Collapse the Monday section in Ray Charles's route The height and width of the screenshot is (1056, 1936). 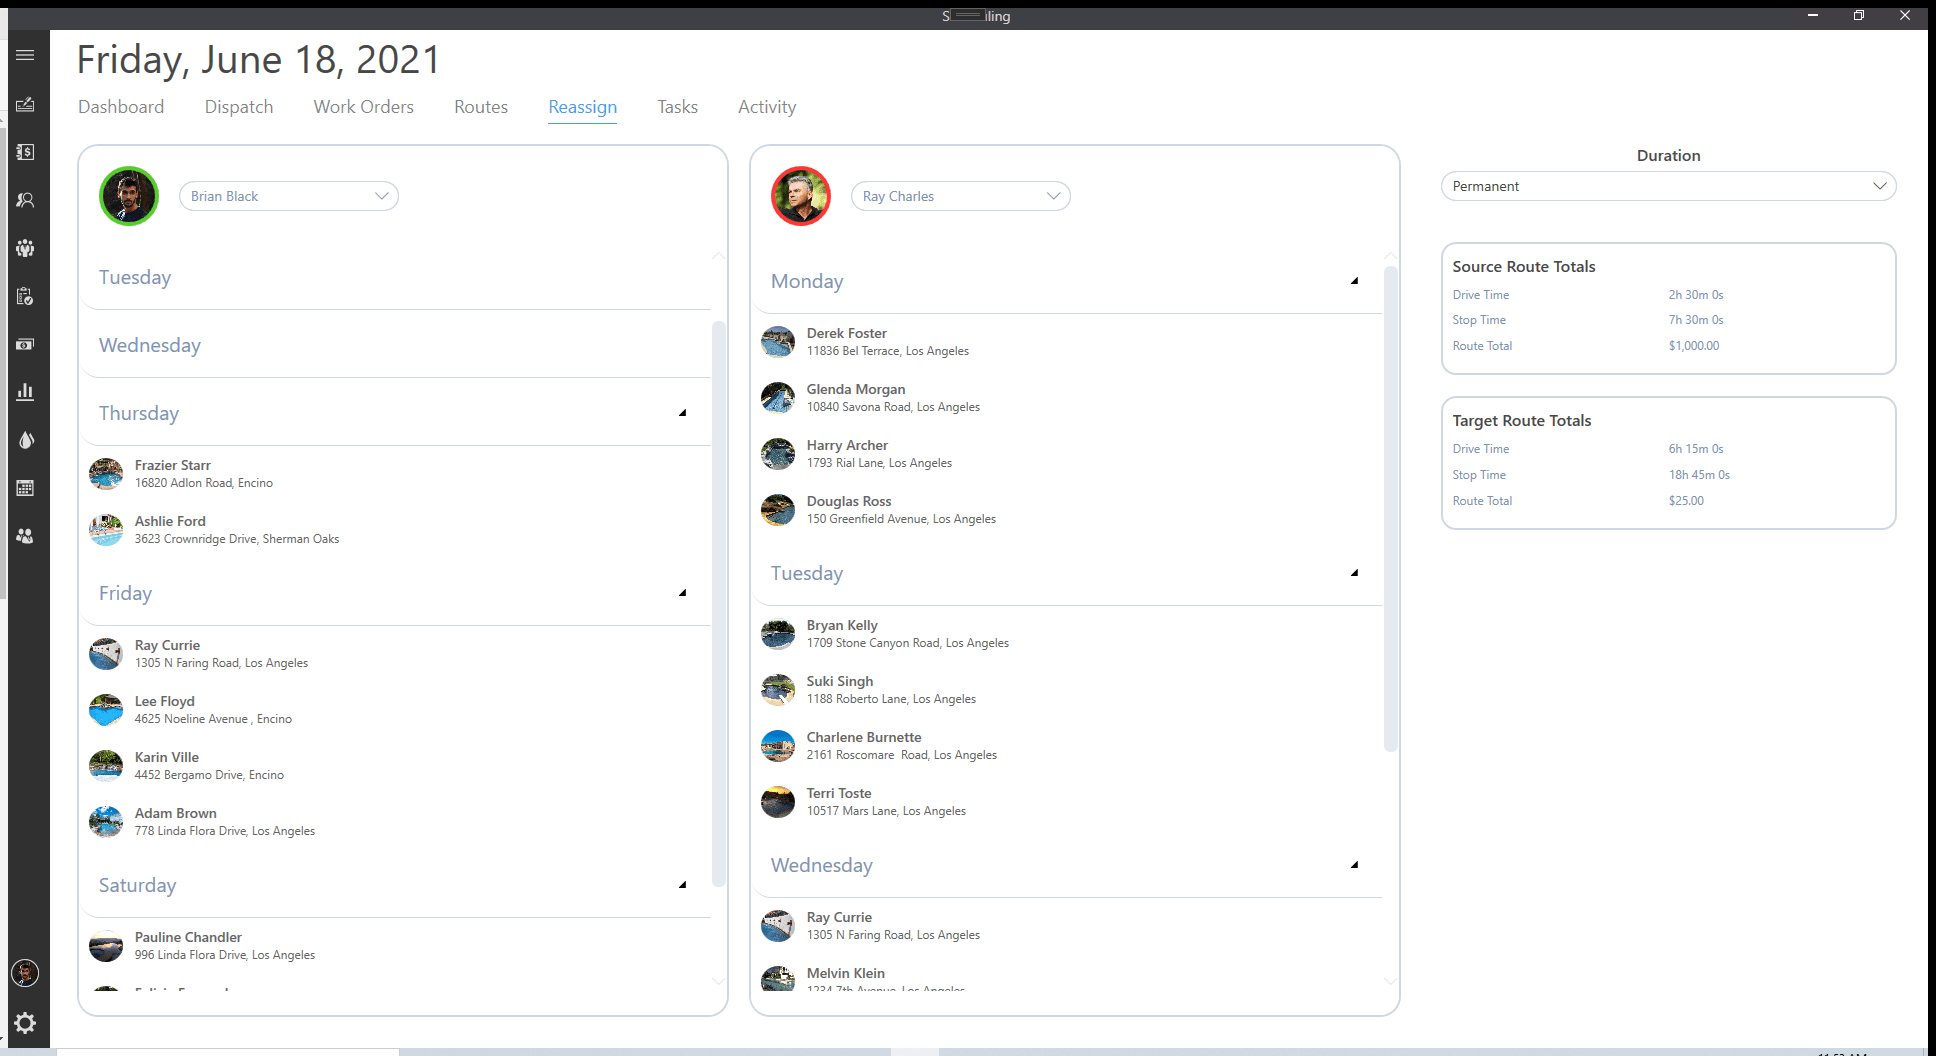click(1354, 281)
